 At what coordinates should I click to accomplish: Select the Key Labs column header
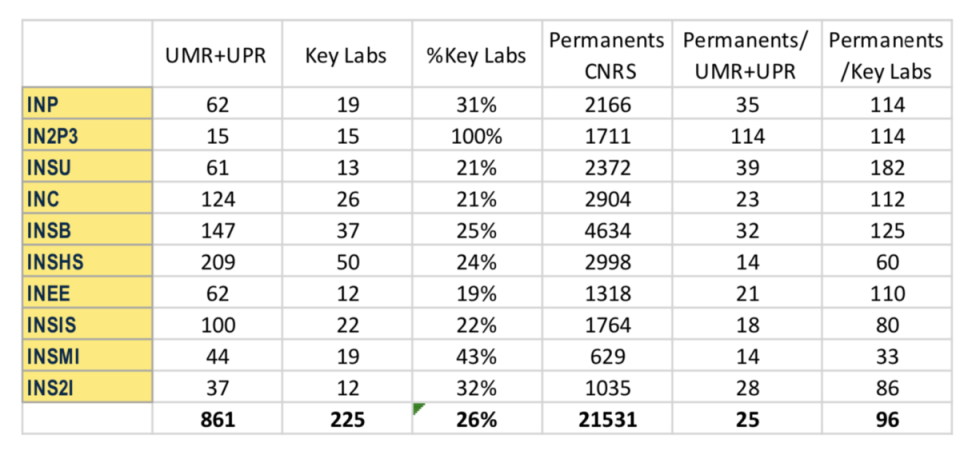coord(346,55)
